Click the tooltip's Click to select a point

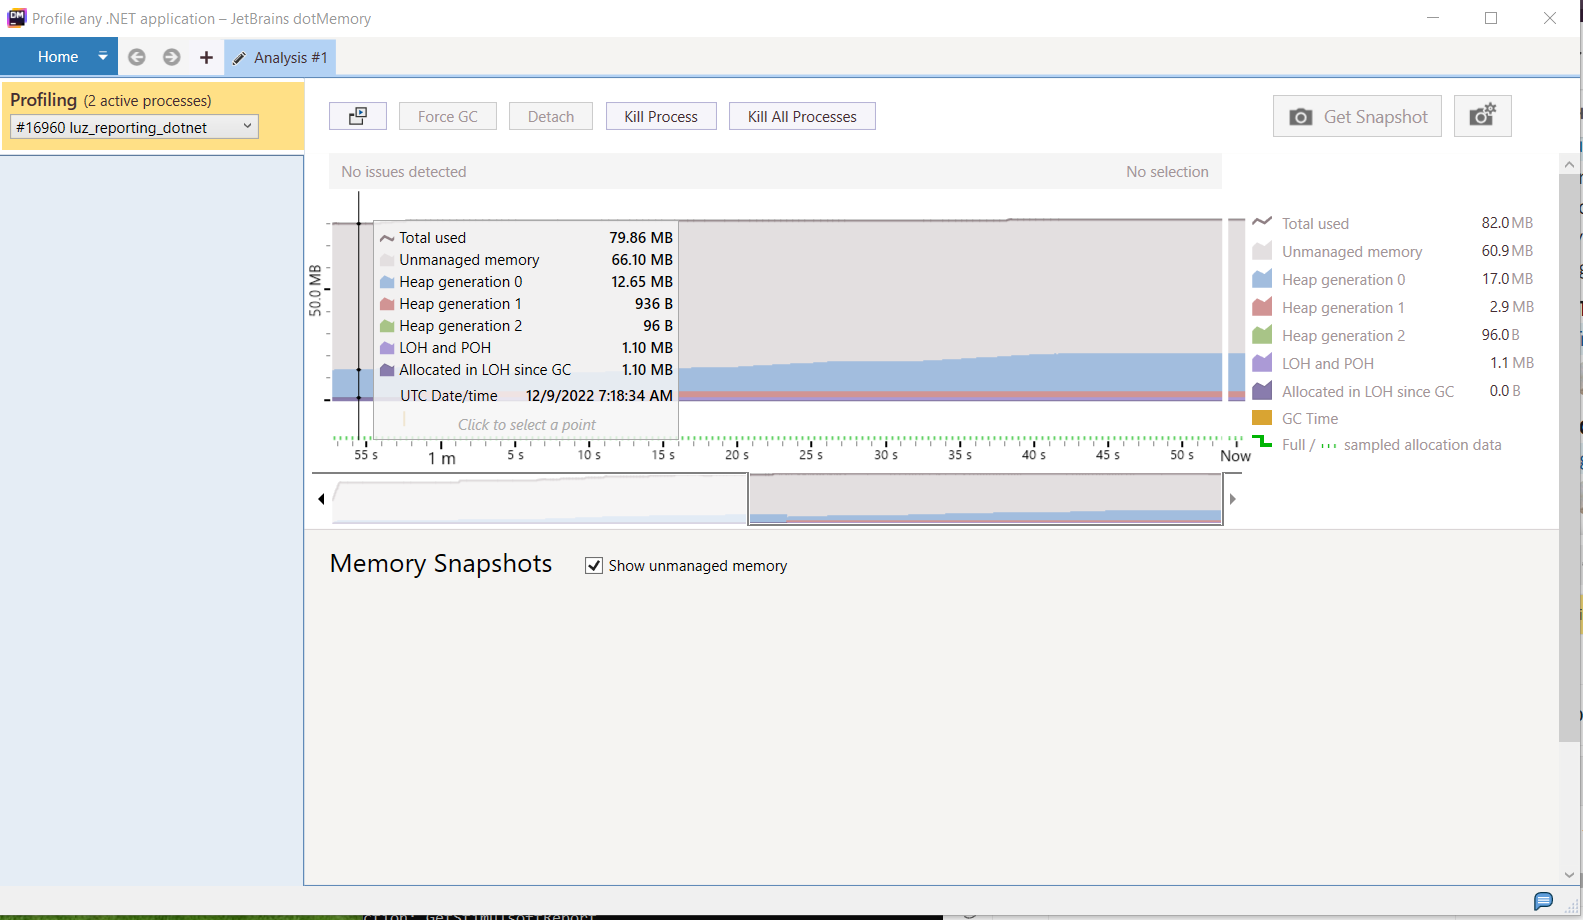tap(526, 425)
